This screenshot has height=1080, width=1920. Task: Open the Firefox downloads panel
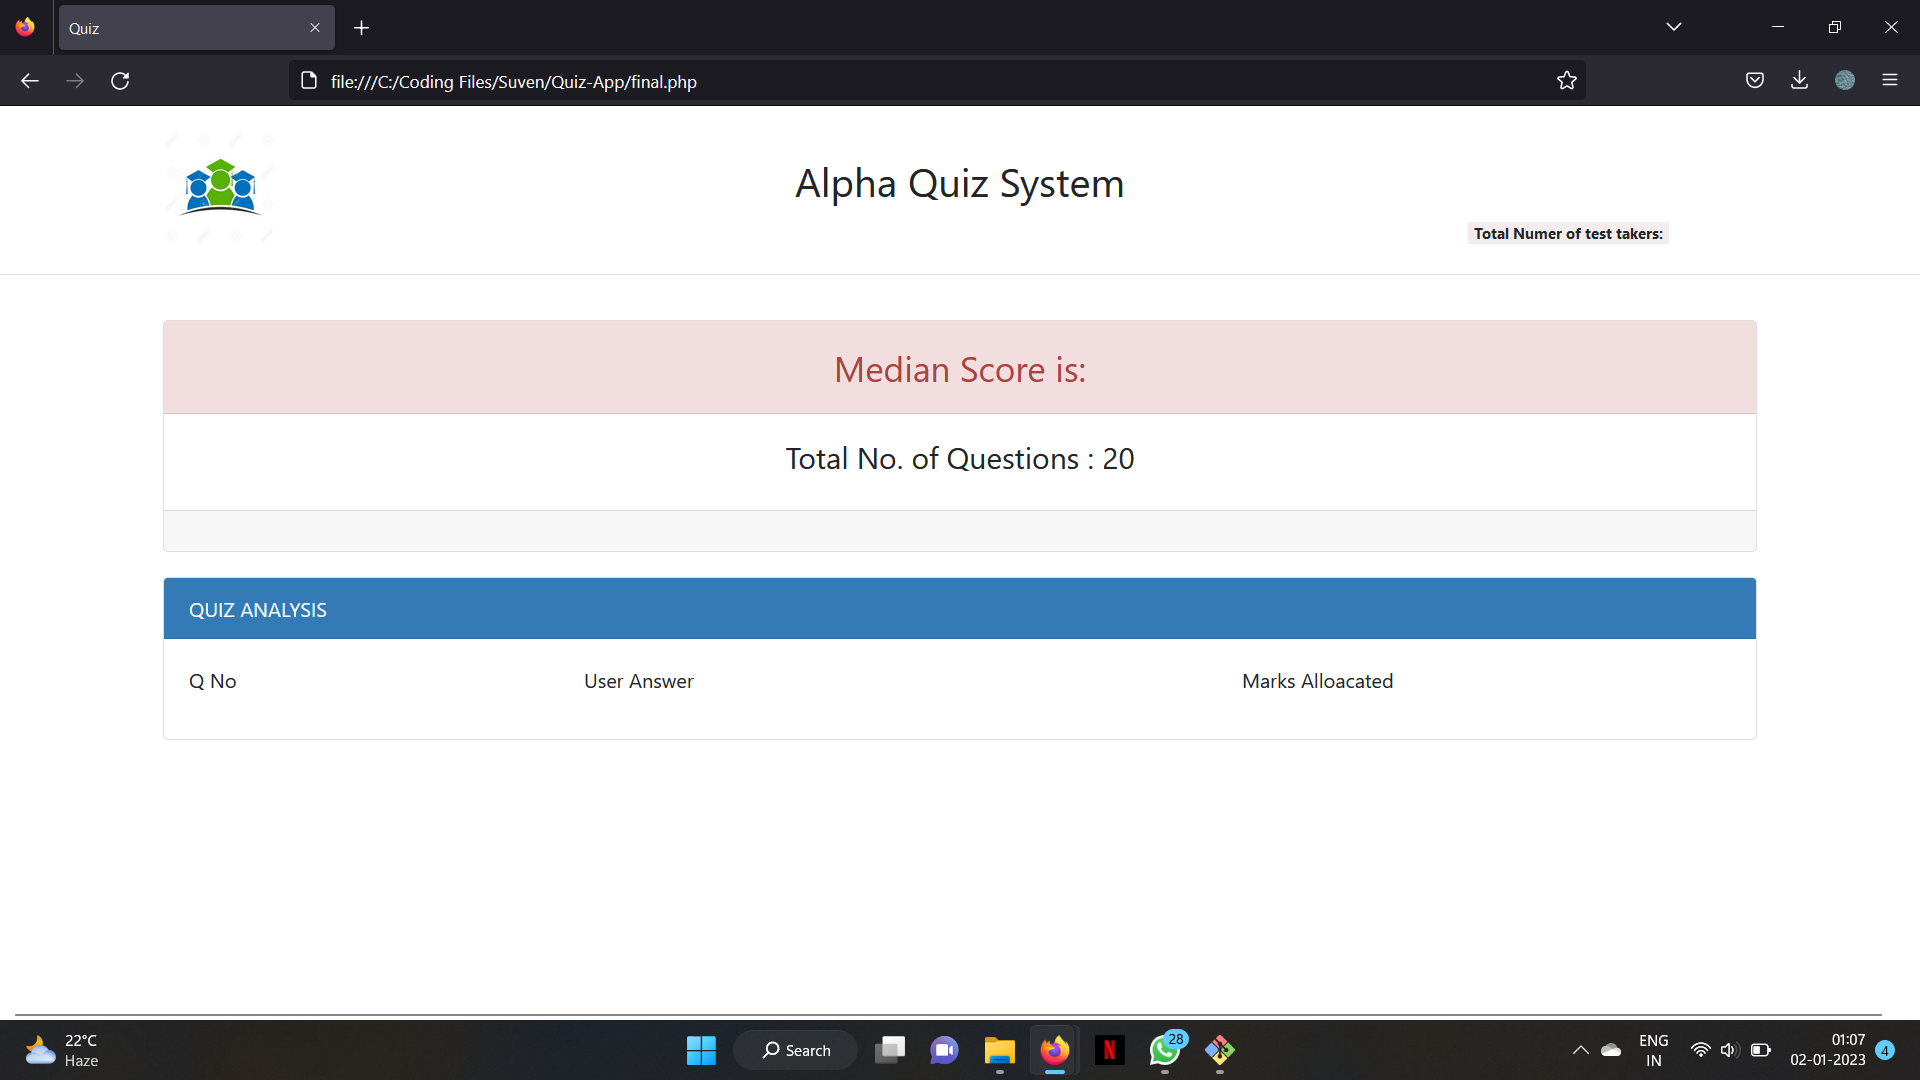(x=1799, y=80)
